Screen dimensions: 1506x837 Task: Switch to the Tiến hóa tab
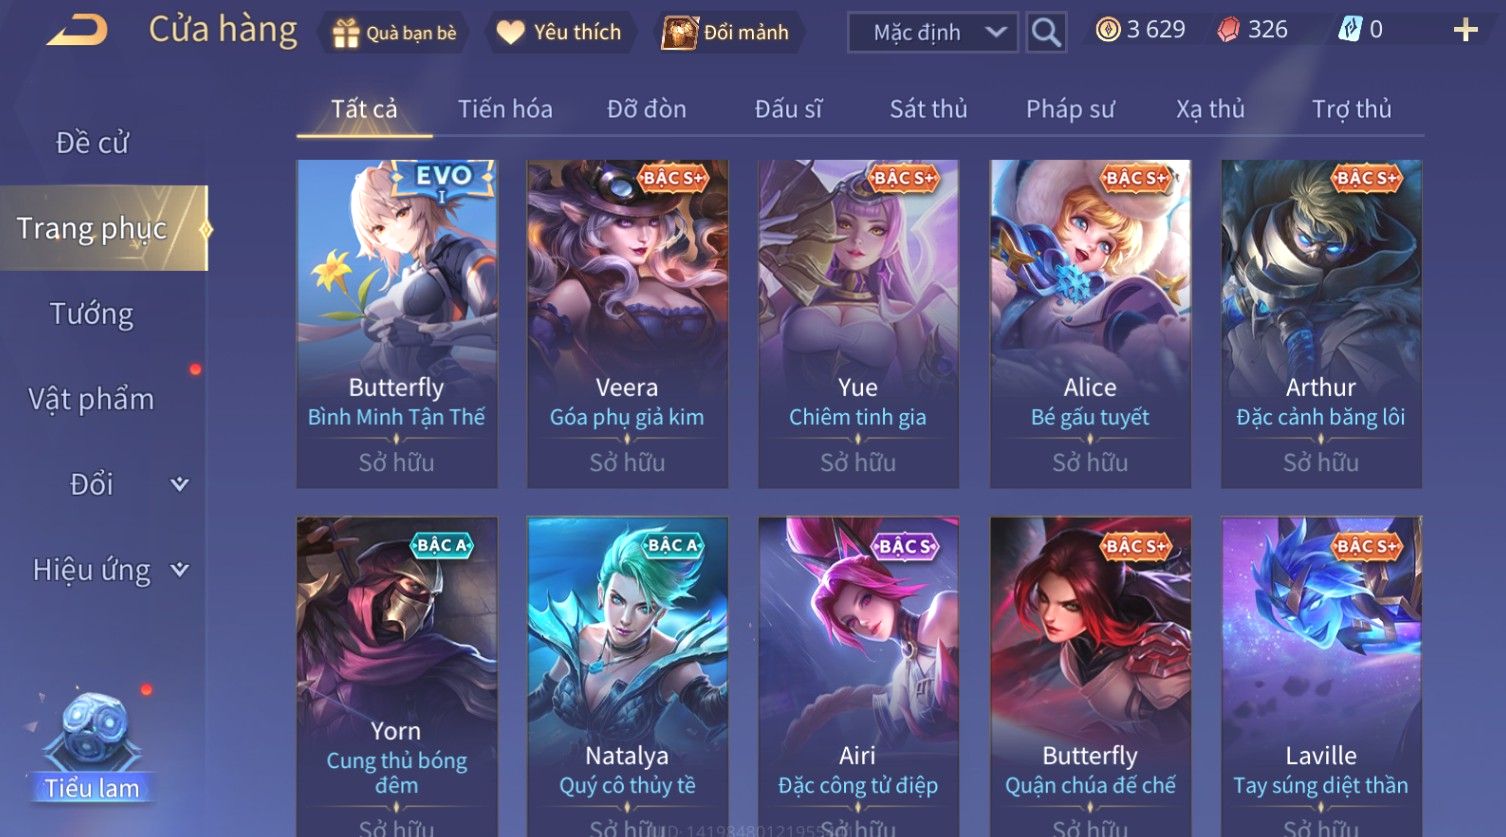(x=505, y=109)
